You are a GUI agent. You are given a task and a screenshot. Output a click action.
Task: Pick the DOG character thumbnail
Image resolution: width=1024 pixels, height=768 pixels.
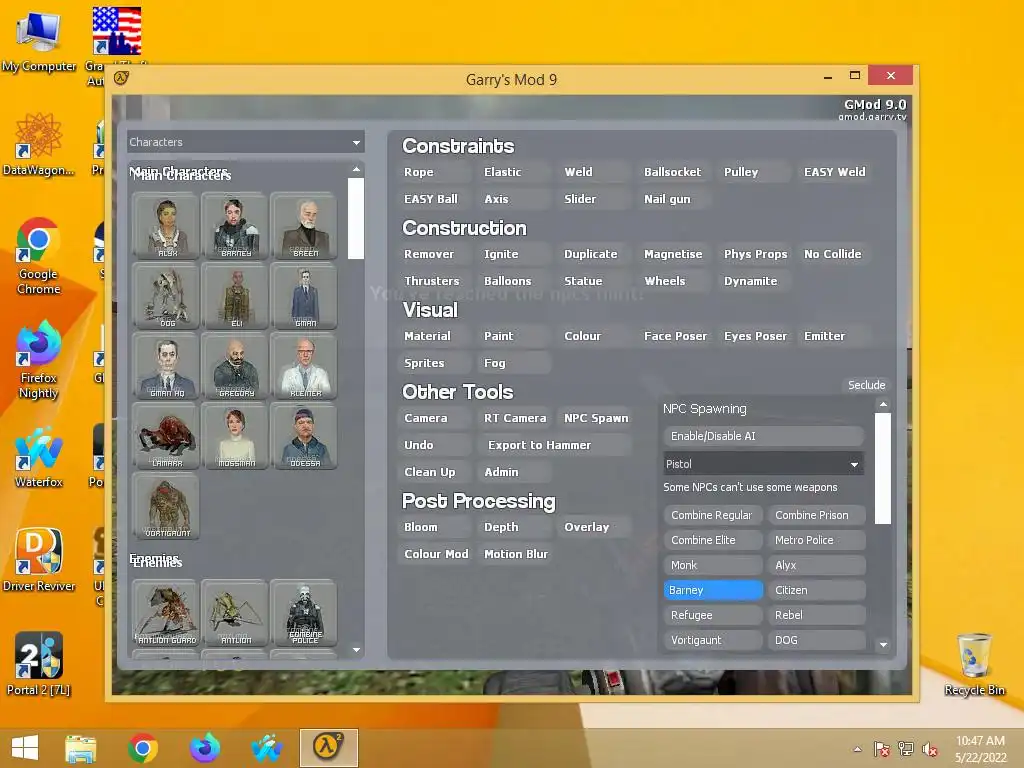[166, 296]
